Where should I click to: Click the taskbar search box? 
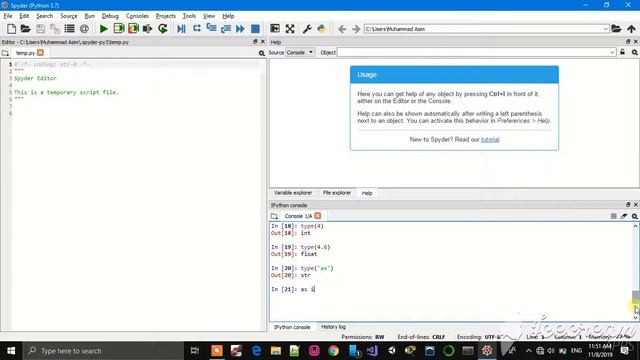pyautogui.click(x=103, y=351)
